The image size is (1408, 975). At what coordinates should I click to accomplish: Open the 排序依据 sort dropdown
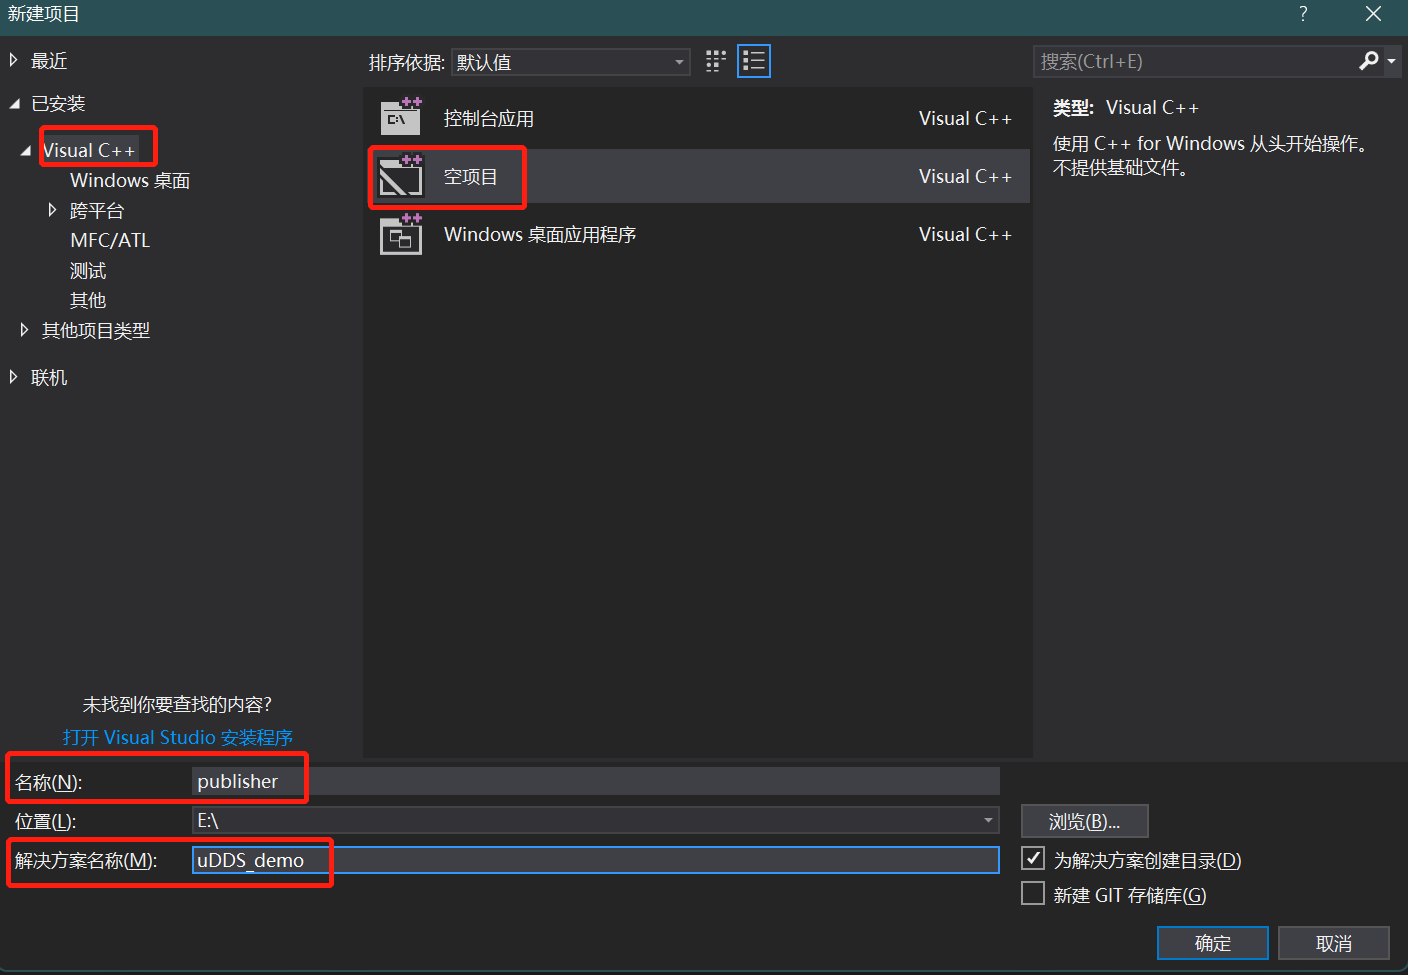point(570,62)
